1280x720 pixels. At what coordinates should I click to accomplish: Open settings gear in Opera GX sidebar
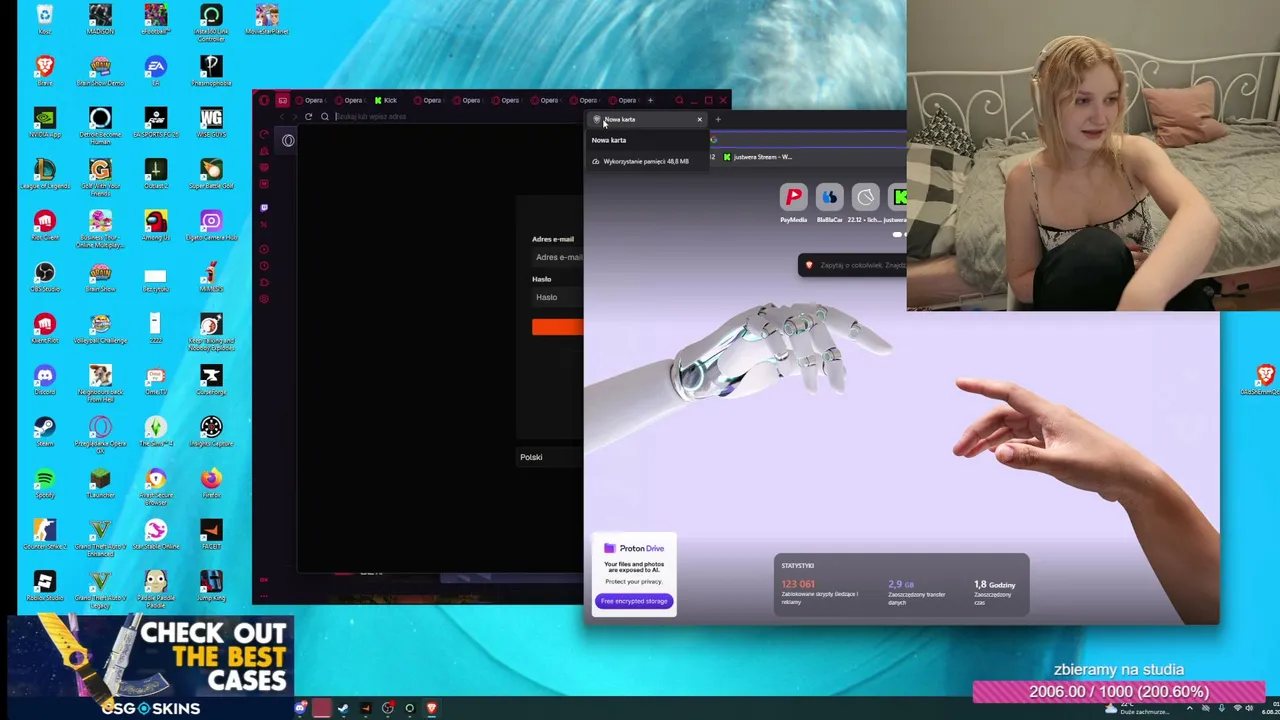point(264,299)
